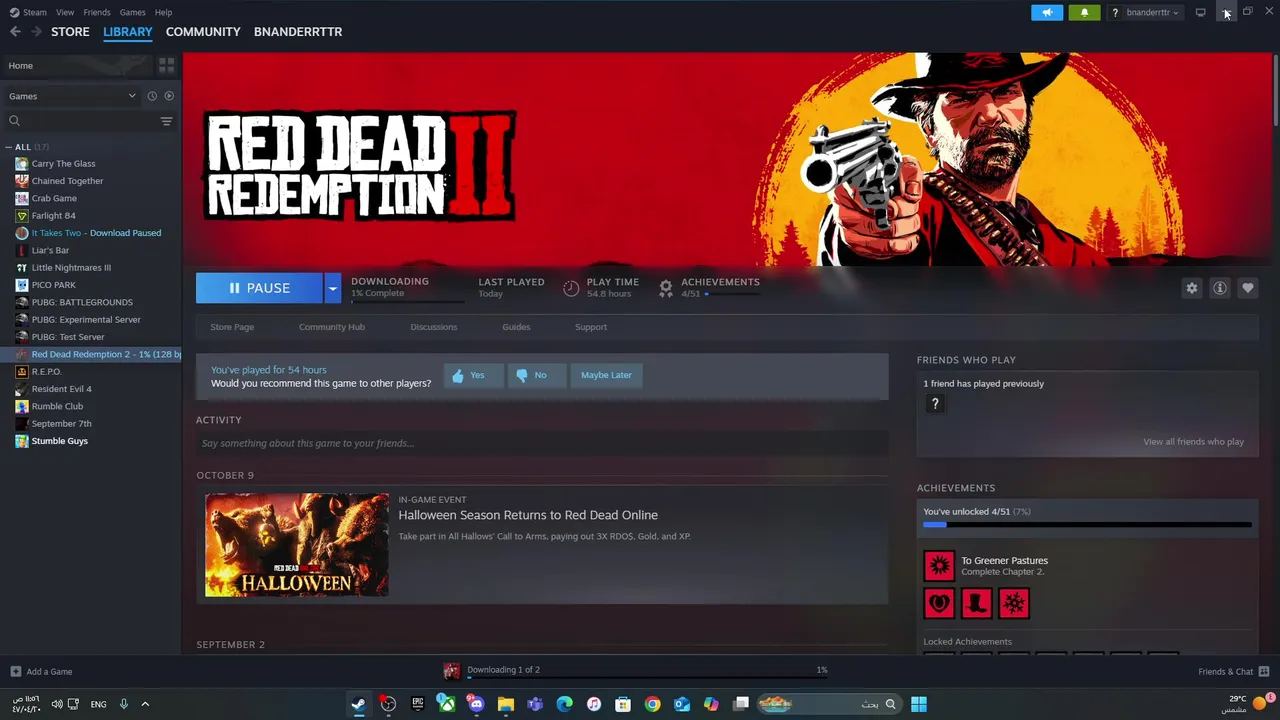This screenshot has height=720, width=1280.
Task: Open downloads bar at bottom
Action: pyautogui.click(x=636, y=671)
